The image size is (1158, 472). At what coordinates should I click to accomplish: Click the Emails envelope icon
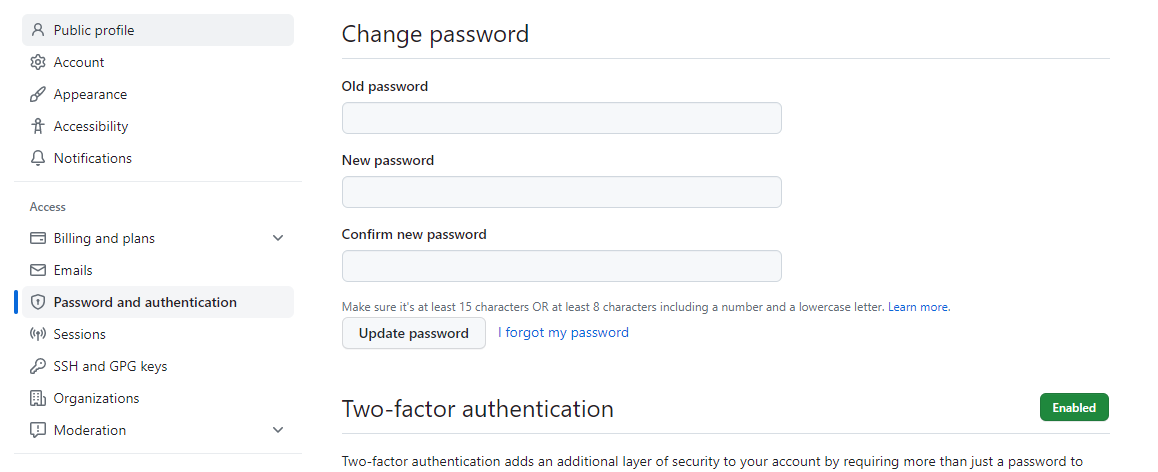(38, 270)
